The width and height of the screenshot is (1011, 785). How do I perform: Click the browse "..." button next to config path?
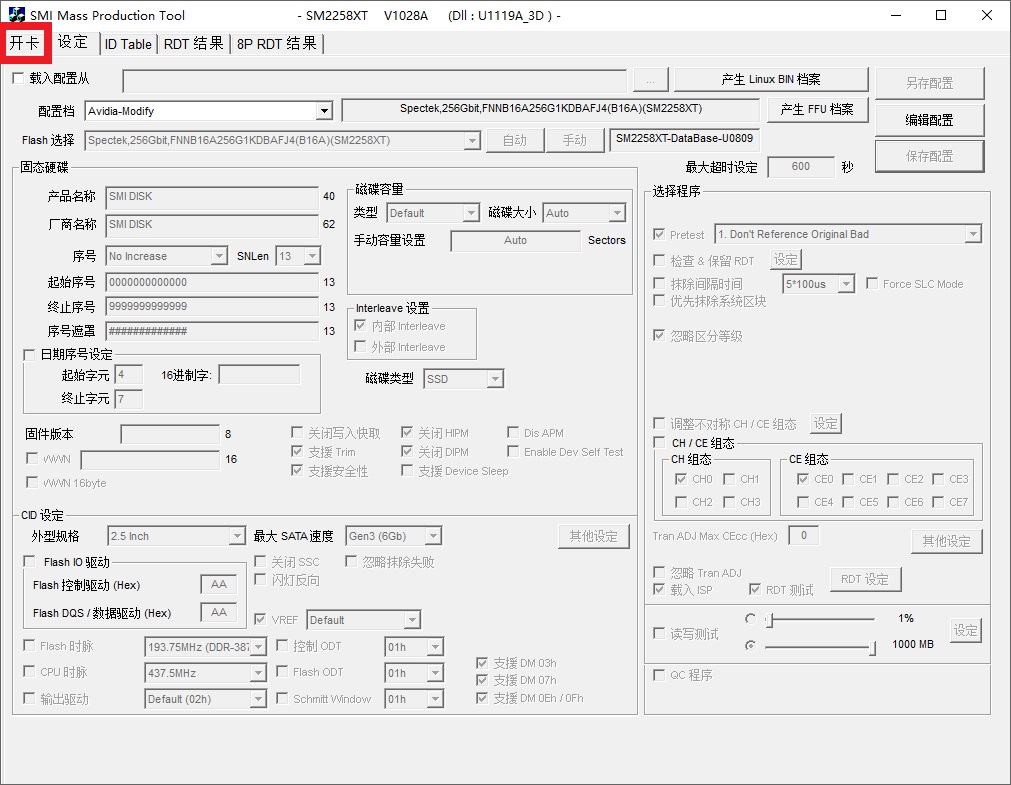click(650, 80)
